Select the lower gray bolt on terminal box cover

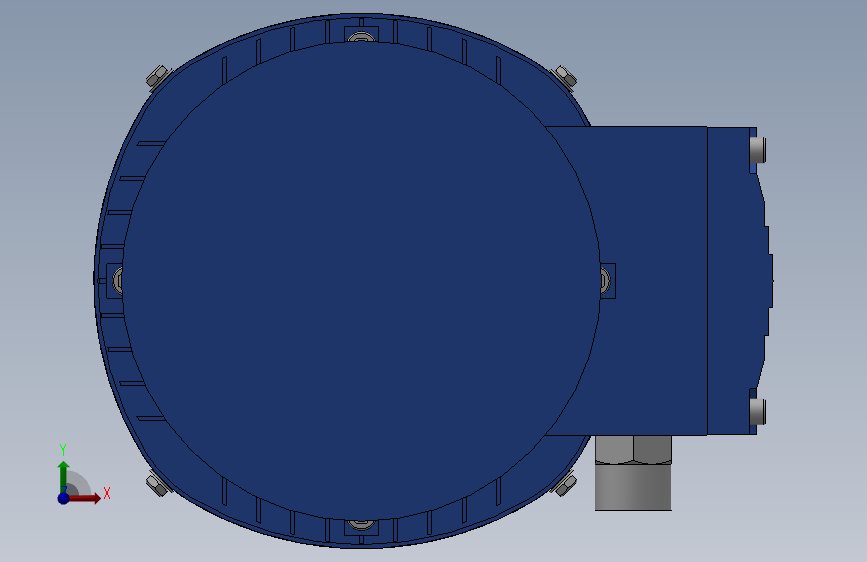click(x=758, y=412)
